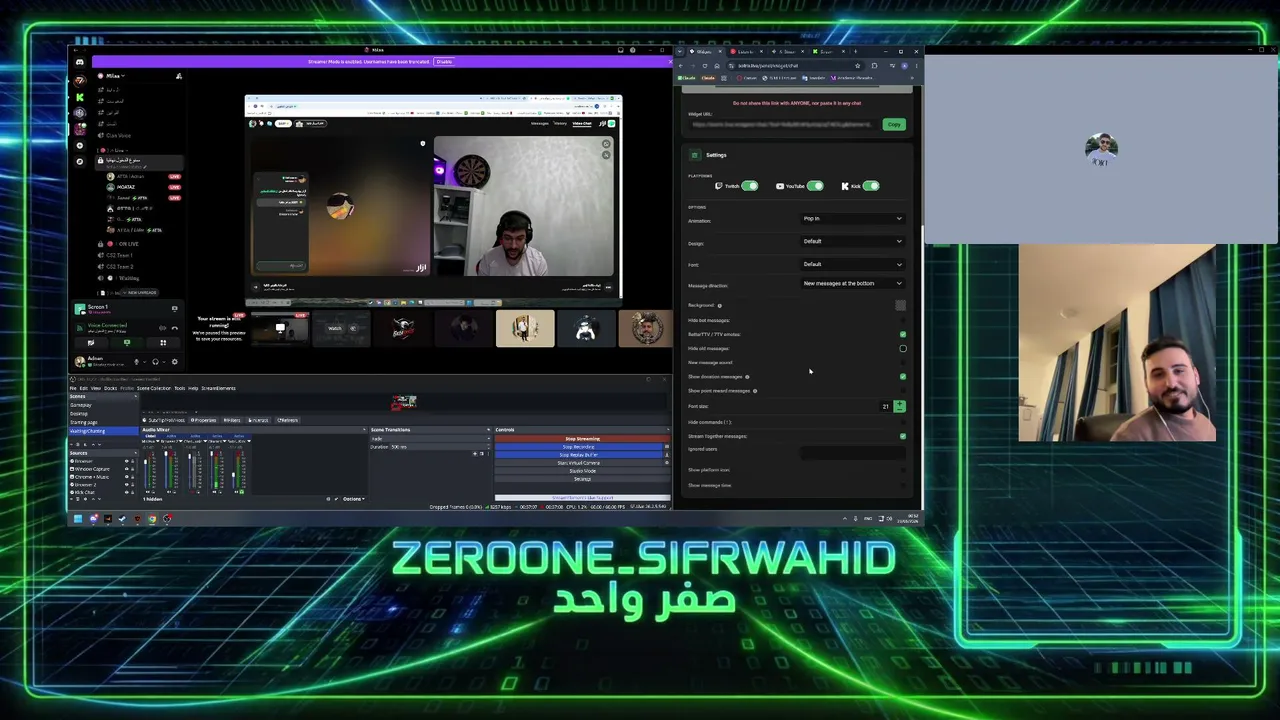Click stop streaming icon next to Screen 1

(x=175, y=309)
